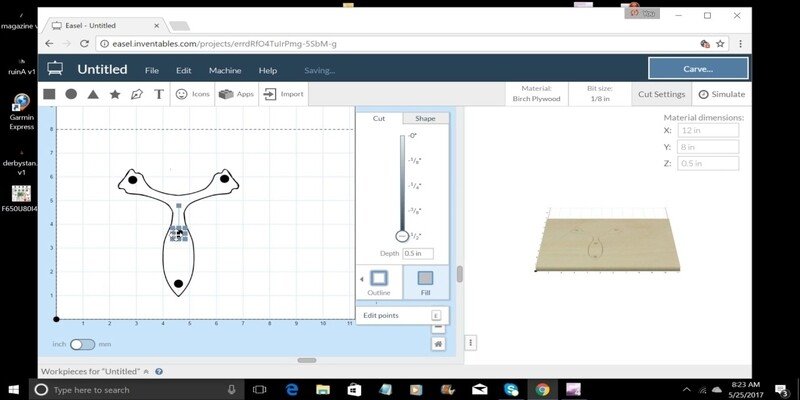Choose the Outline cut type
The height and width of the screenshot is (400, 800).
[x=379, y=283]
